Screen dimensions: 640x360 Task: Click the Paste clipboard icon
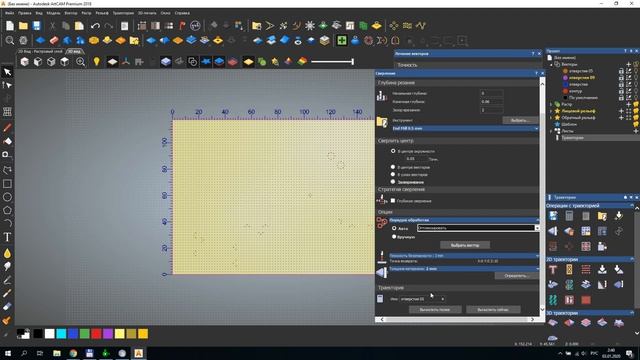pyautogui.click(x=79, y=26)
